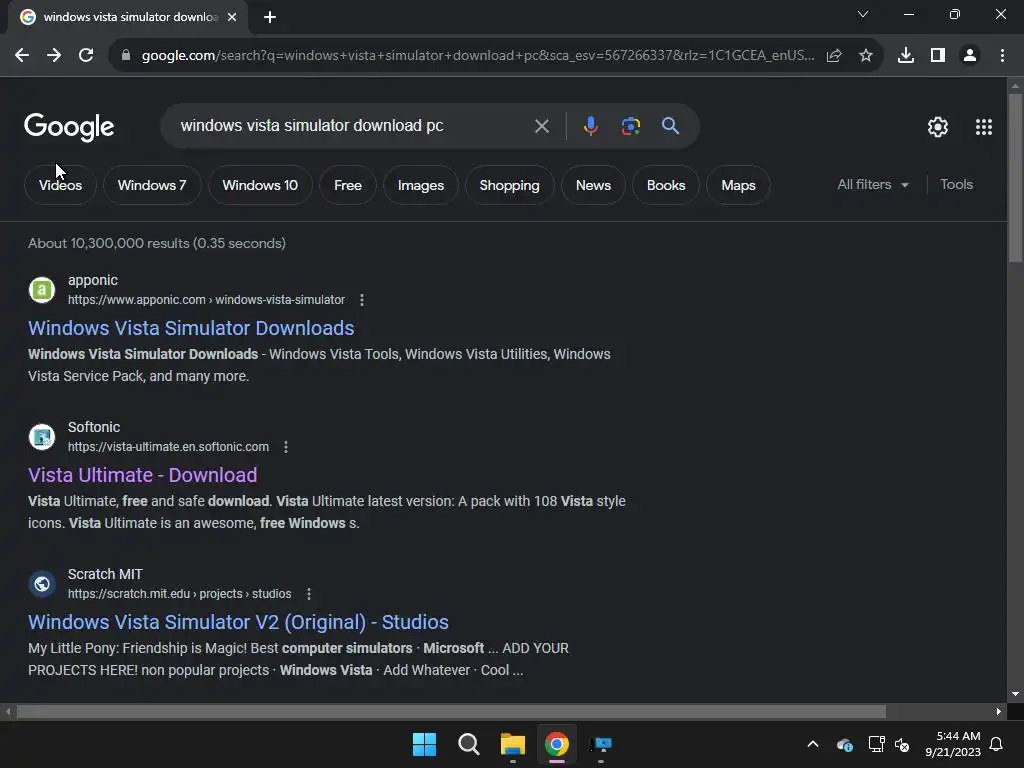Start voice search with microphone
The height and width of the screenshot is (768, 1024).
coord(590,126)
